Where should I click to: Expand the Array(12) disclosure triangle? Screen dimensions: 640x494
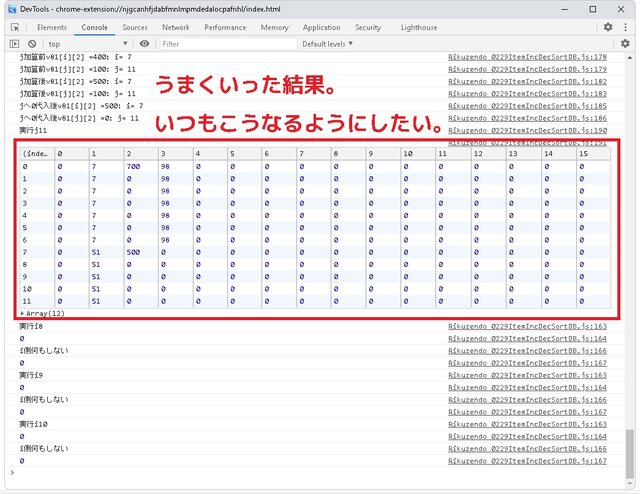coord(22,314)
